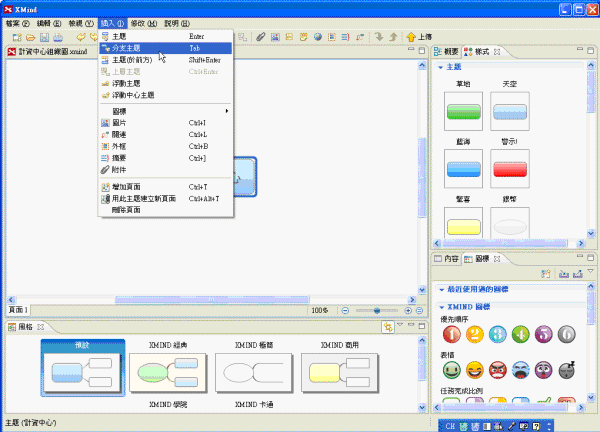The height and width of the screenshot is (432, 600).
Task: Open the 圖標 submenu in Insert menu
Action: tap(165, 111)
